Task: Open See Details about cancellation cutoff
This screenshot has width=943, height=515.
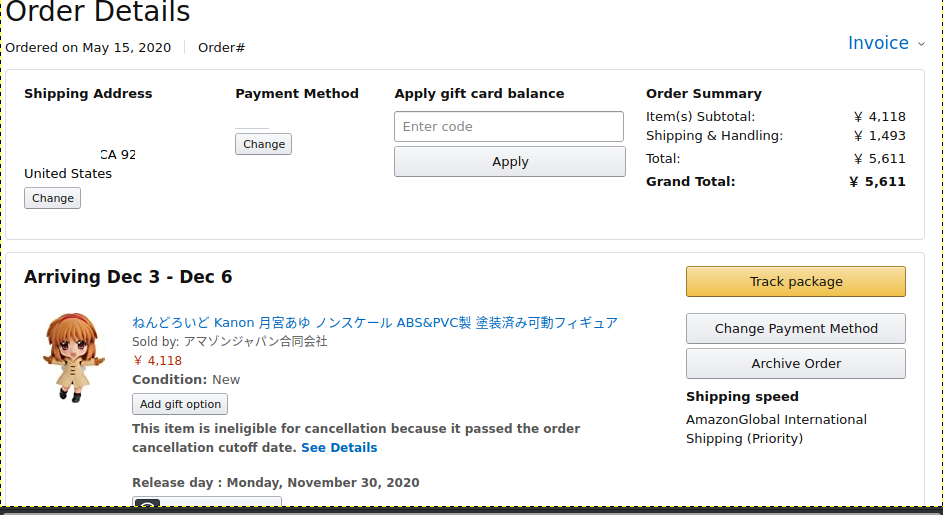Action: [x=339, y=448]
